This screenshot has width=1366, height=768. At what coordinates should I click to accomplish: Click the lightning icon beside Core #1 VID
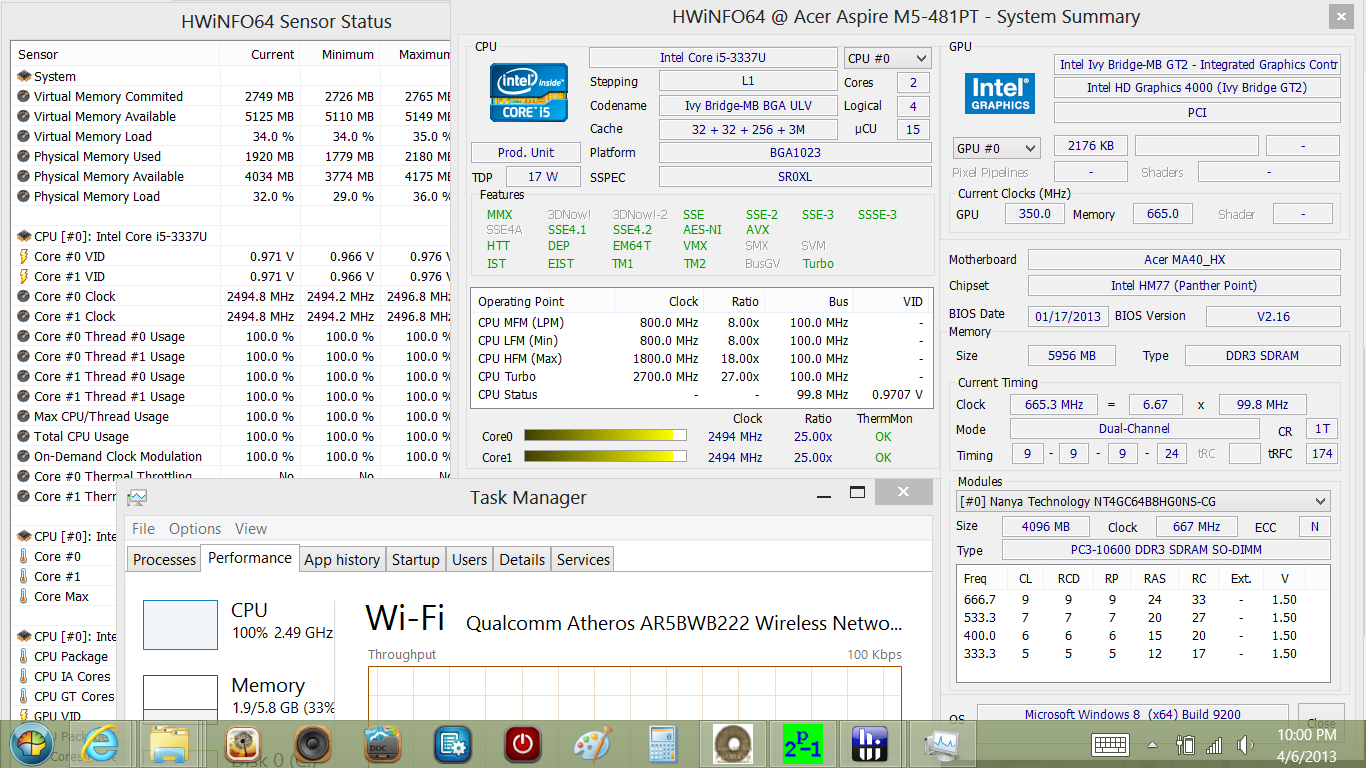click(24, 276)
